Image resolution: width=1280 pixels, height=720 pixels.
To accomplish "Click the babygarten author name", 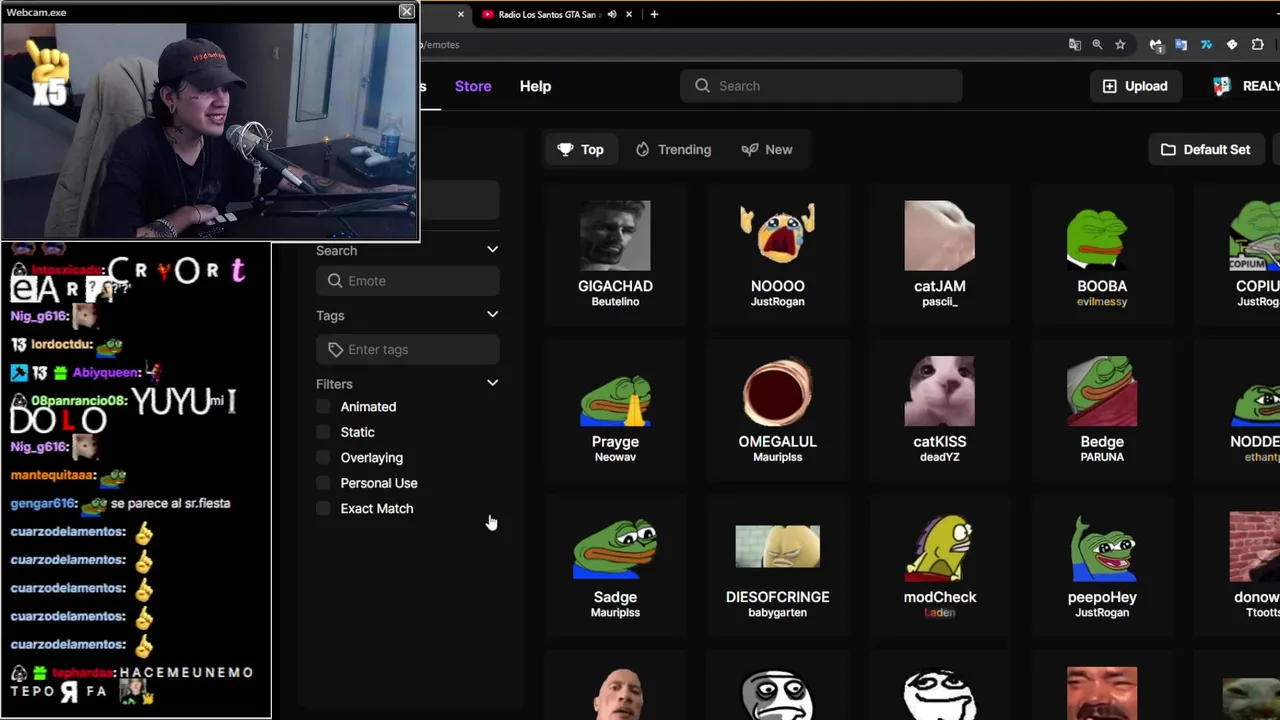I will click(777, 612).
